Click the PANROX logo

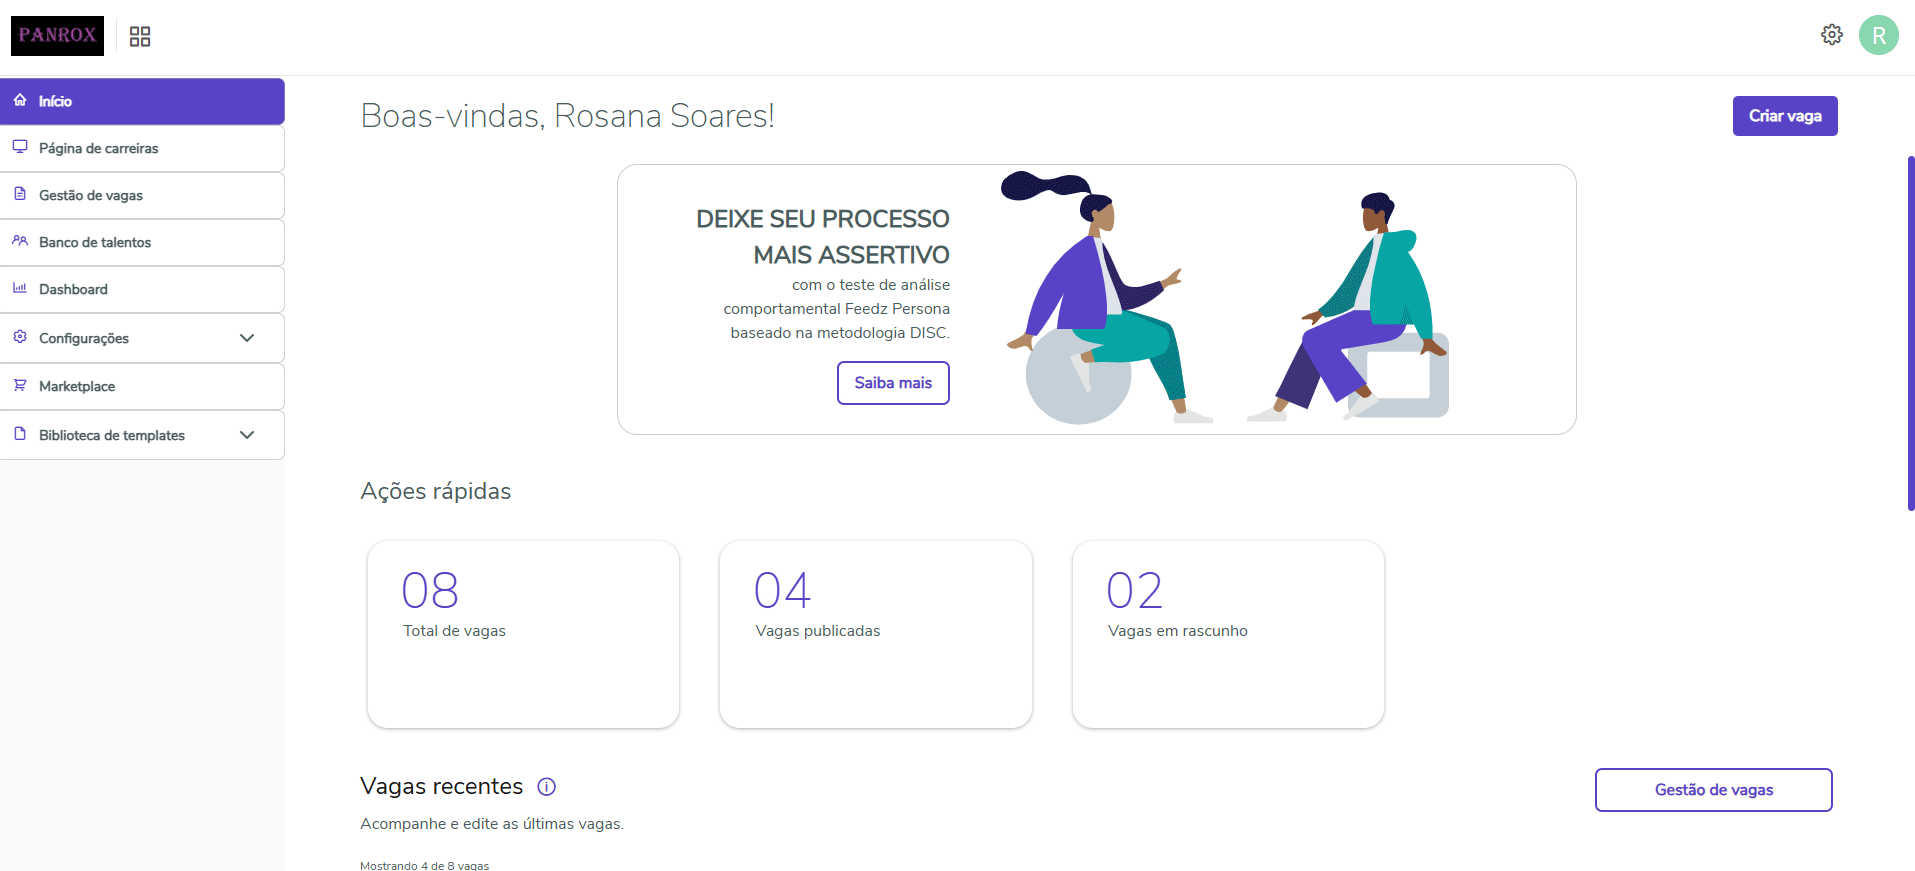pos(57,35)
